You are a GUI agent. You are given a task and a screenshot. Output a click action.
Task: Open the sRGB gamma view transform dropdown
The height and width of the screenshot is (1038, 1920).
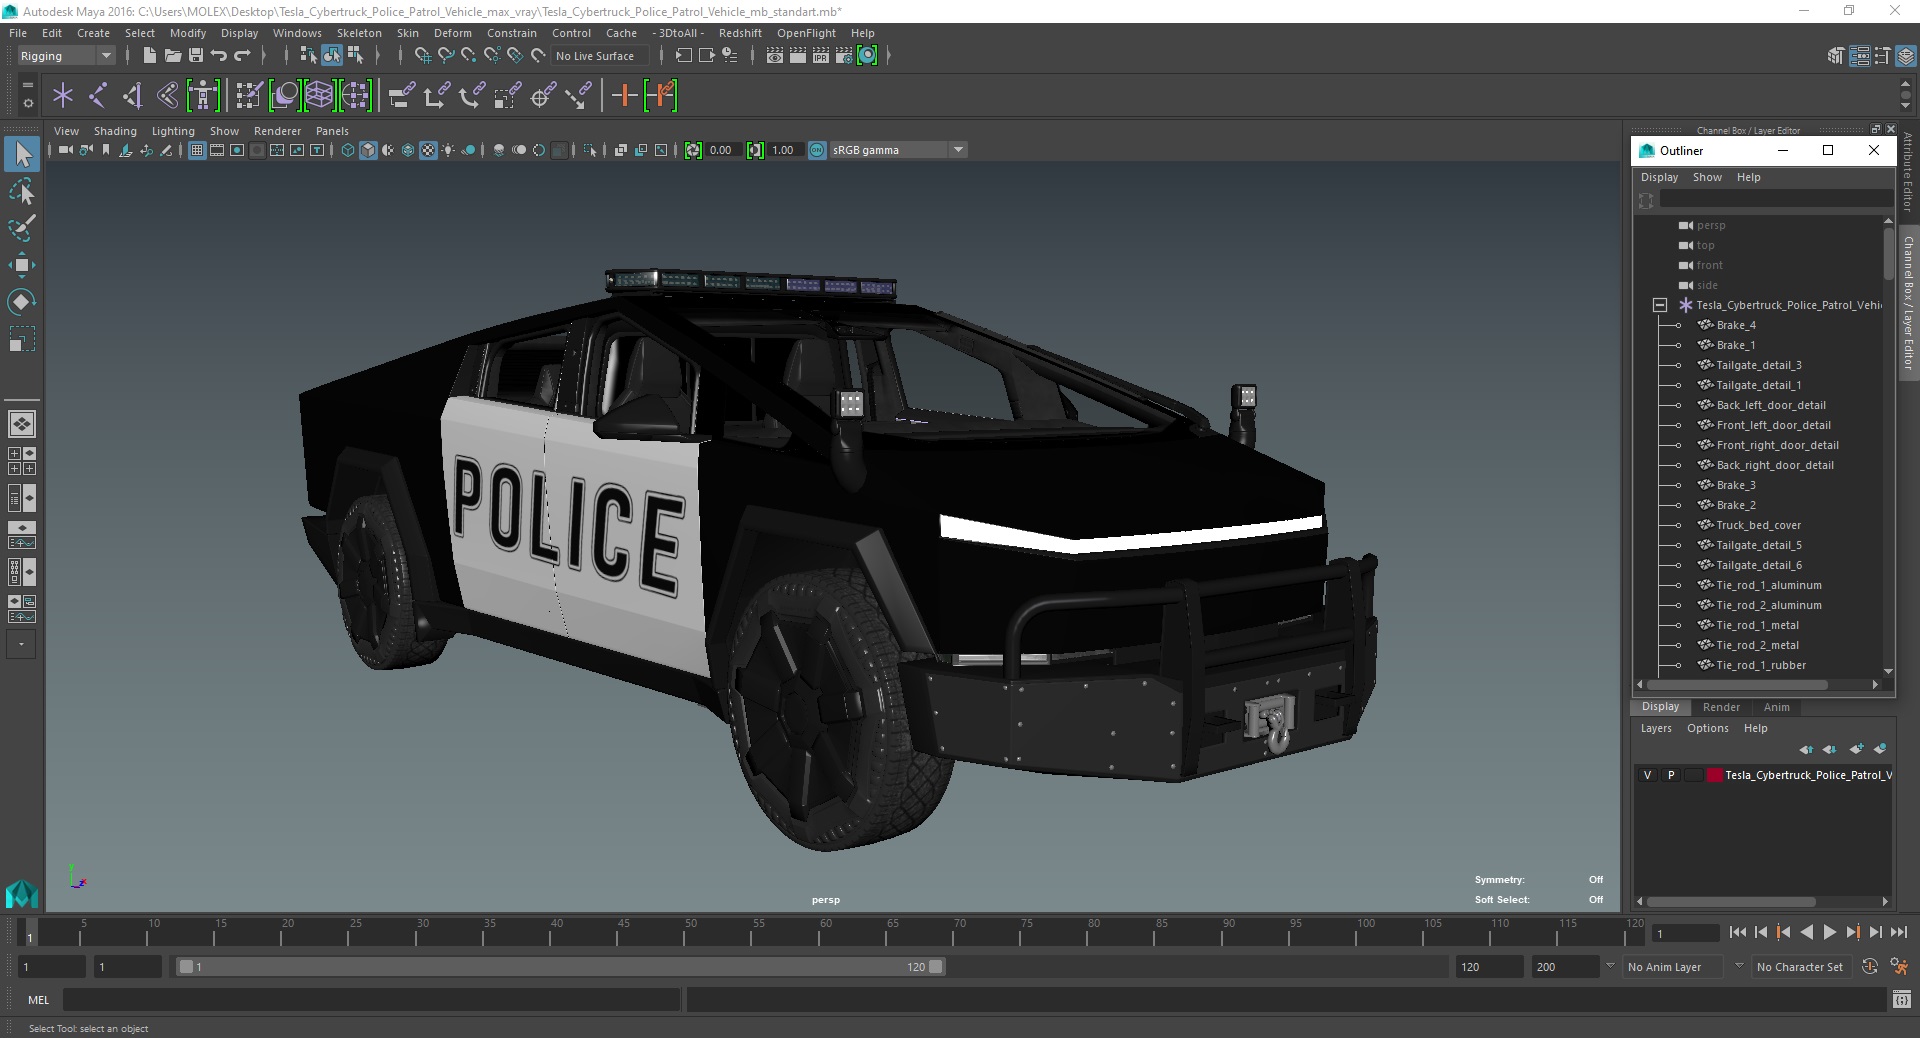point(898,150)
